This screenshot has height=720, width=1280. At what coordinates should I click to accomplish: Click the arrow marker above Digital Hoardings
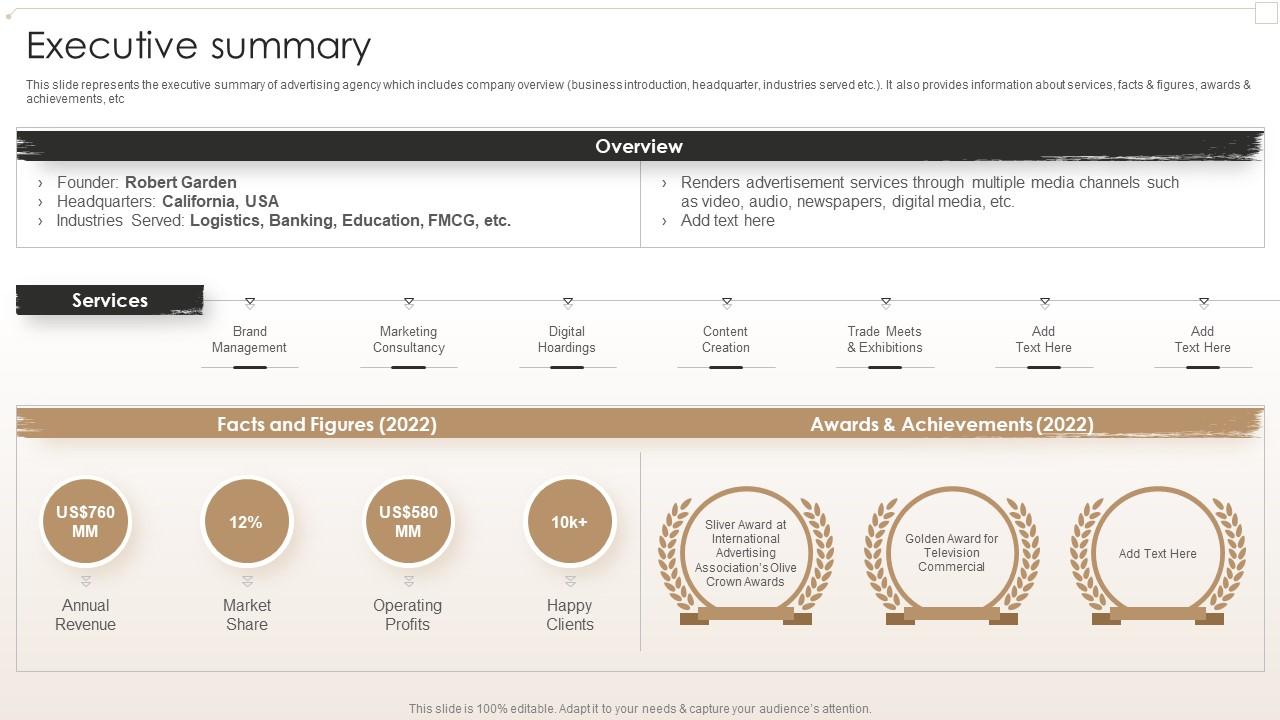pos(568,303)
